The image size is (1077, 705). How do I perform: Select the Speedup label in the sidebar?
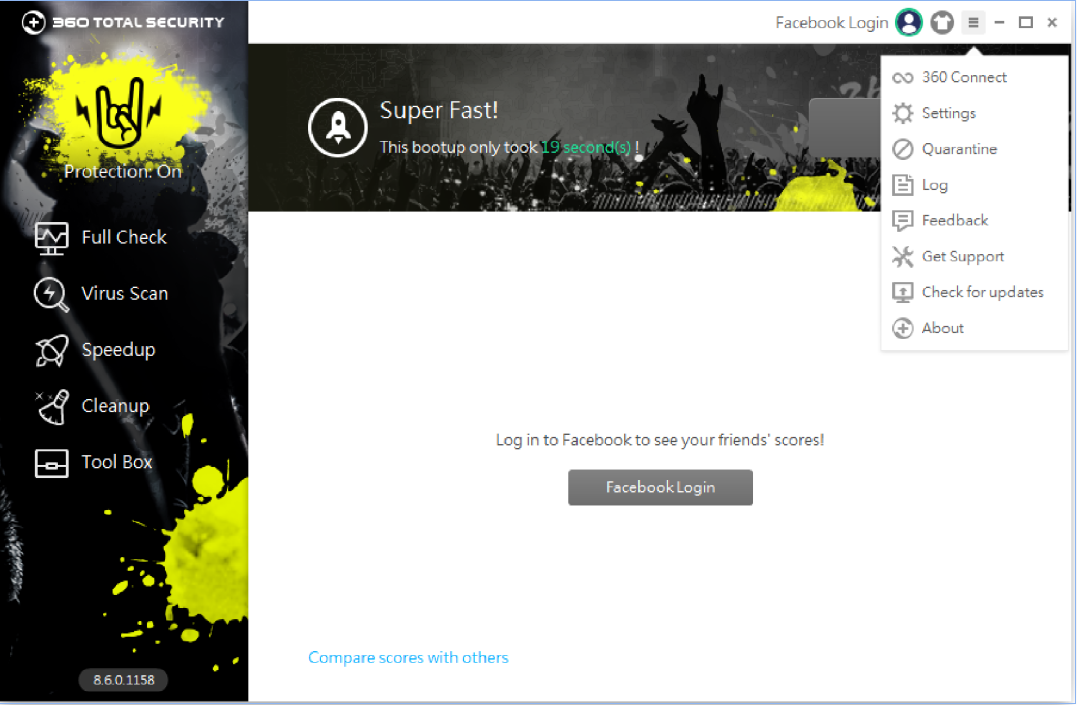tap(118, 350)
